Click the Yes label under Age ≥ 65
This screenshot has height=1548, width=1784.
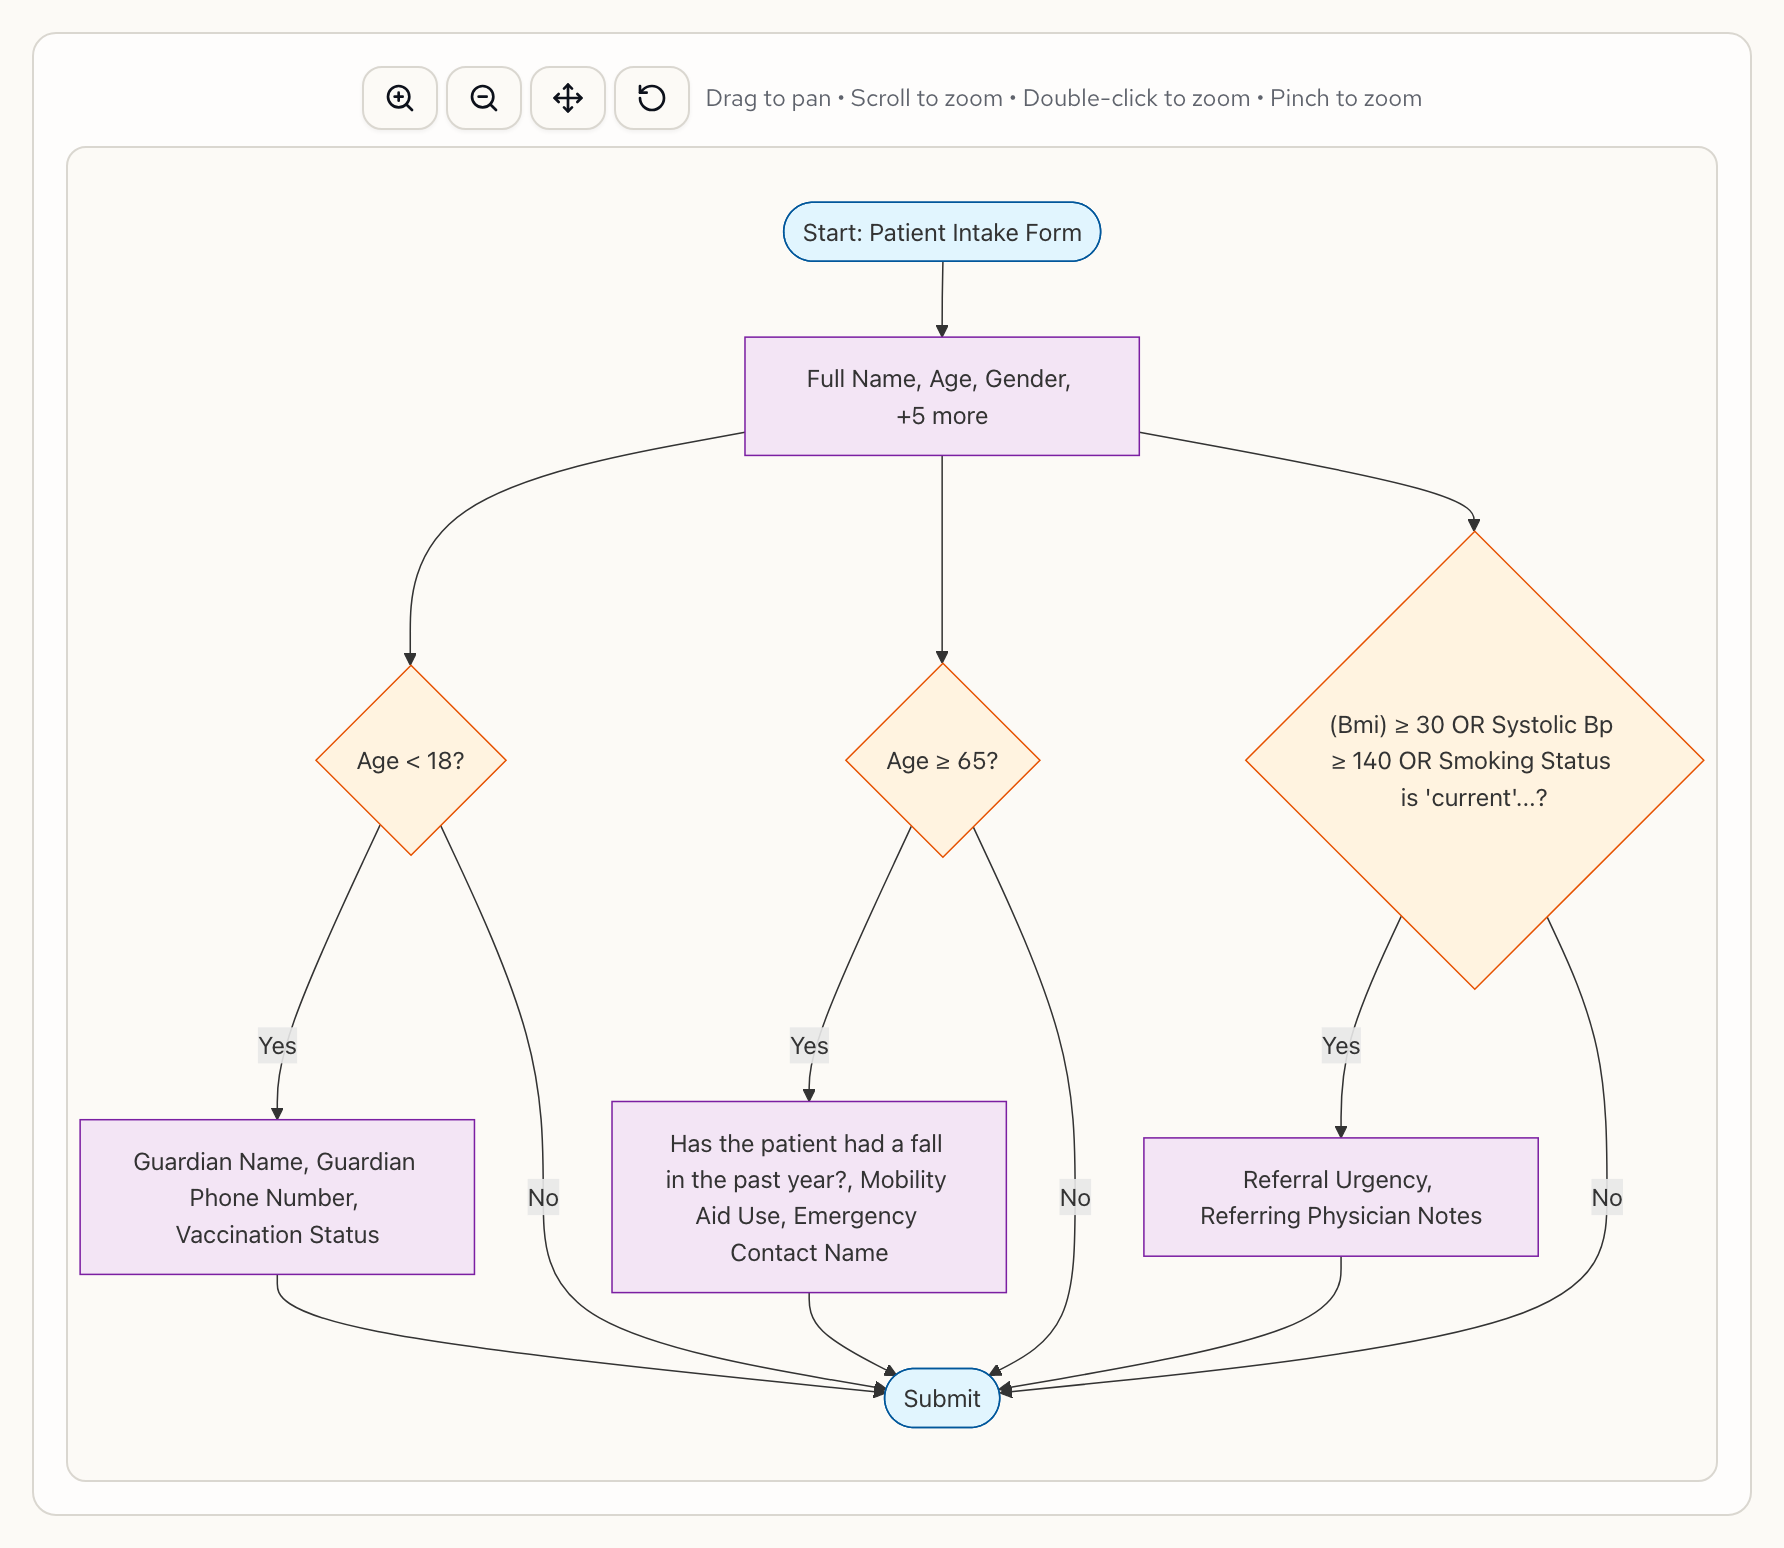[x=809, y=1045]
